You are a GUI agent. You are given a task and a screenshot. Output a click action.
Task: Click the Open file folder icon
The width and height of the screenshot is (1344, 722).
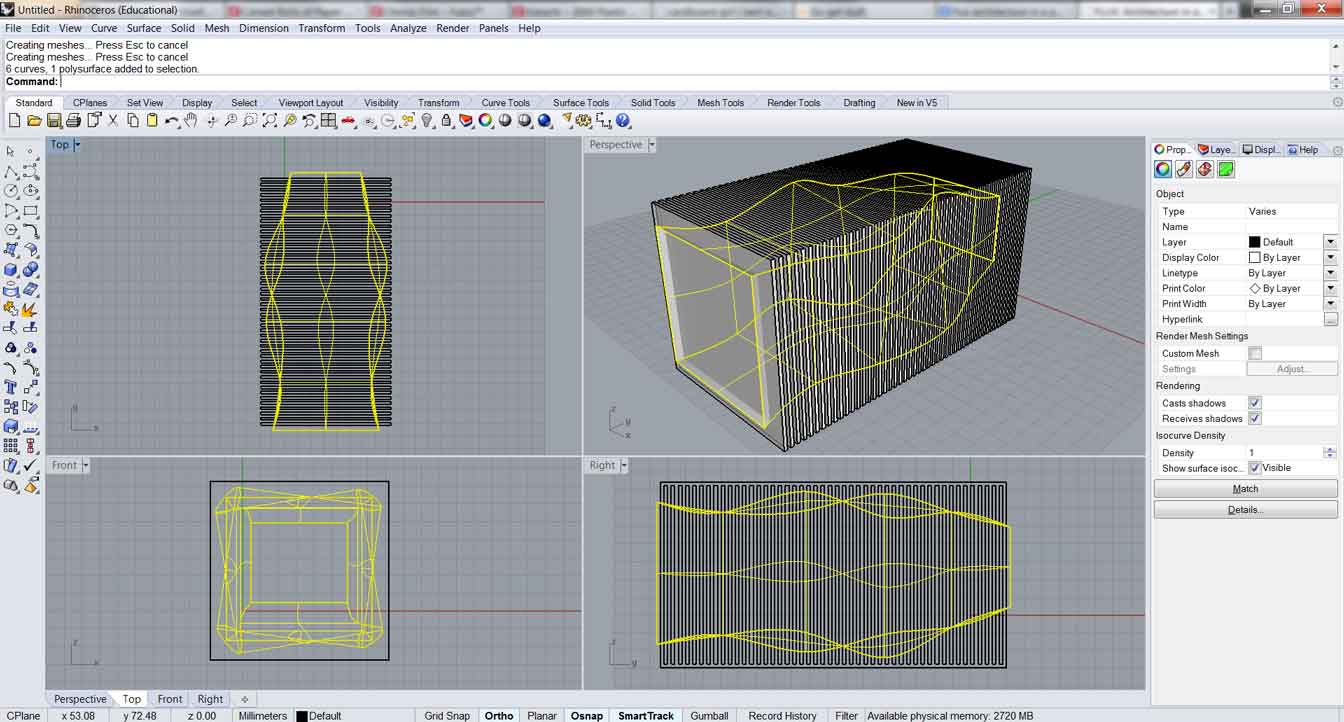[34, 121]
